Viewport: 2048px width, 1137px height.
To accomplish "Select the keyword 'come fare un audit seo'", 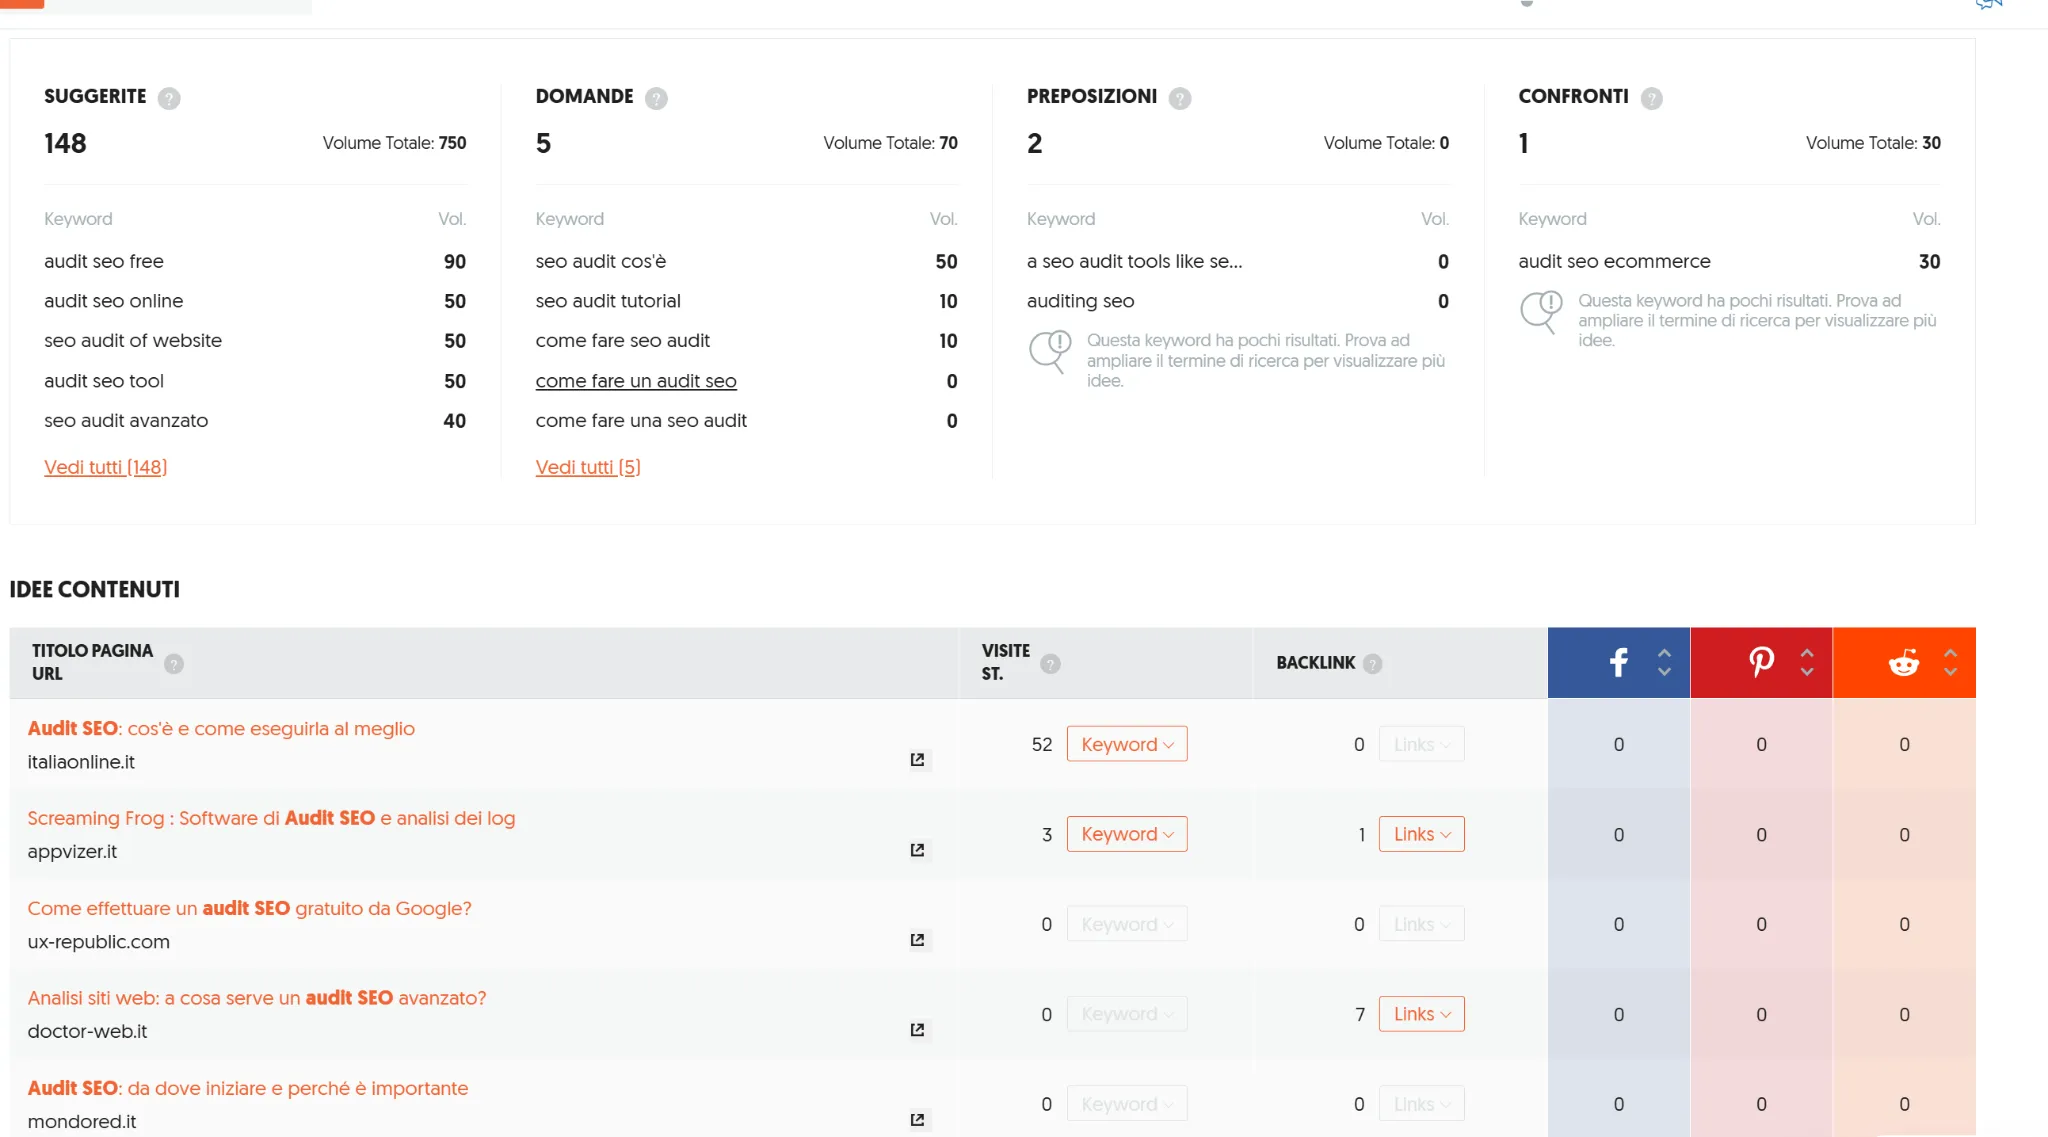I will point(636,381).
